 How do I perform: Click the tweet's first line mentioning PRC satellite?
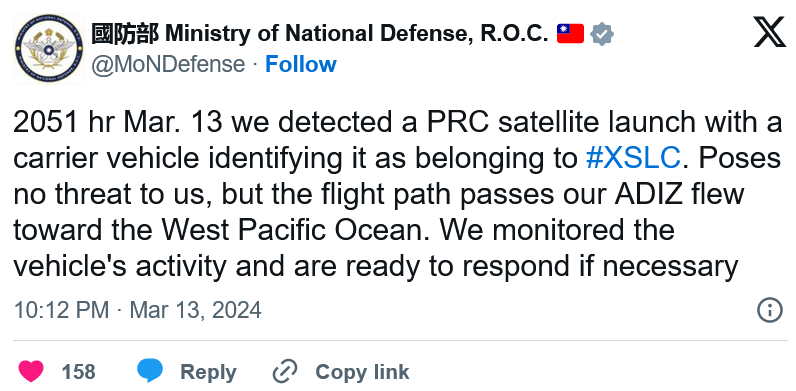click(397, 122)
